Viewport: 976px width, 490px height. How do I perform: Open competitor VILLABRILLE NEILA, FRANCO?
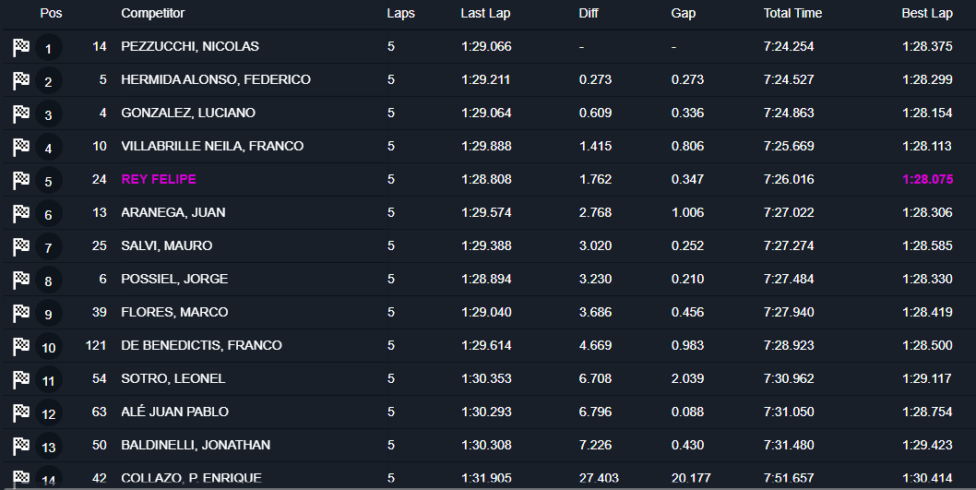[x=212, y=146]
